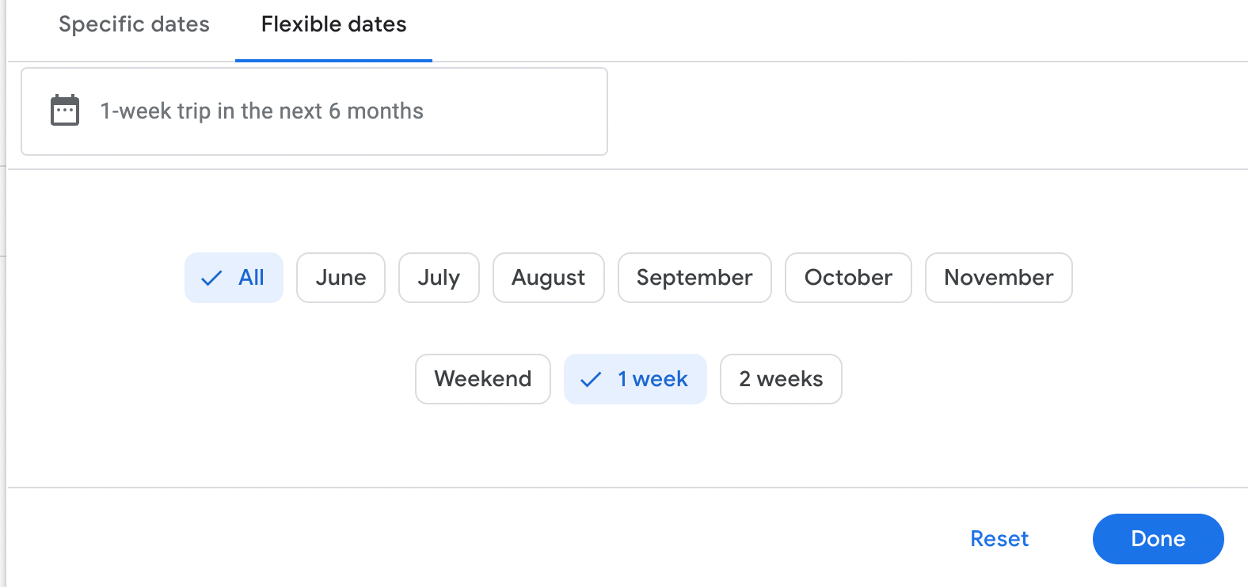Click the checkmark icon on 1 week chip

(591, 380)
